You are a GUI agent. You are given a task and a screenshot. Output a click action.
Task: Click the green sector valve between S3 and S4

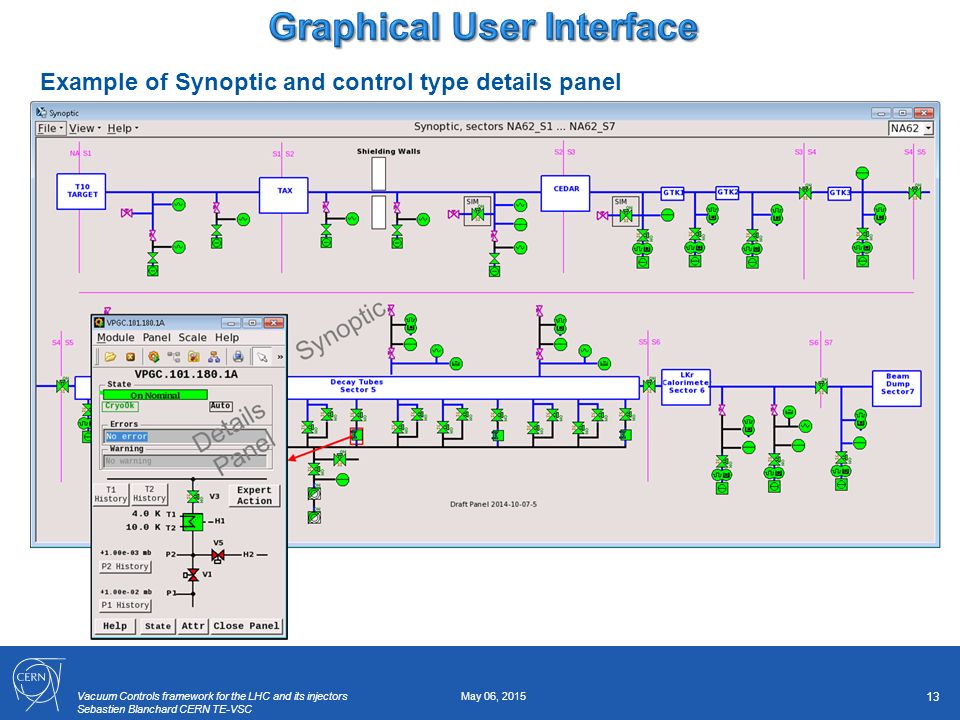(x=806, y=192)
